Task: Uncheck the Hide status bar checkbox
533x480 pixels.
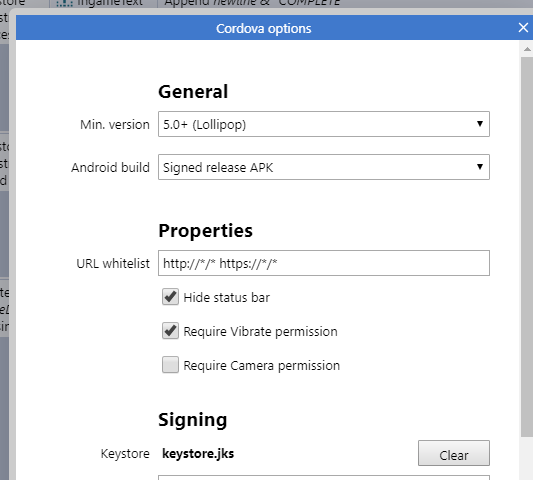Action: coord(170,297)
